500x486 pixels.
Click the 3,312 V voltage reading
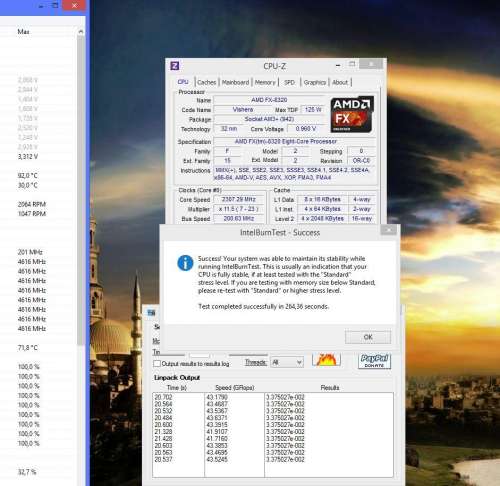[28, 156]
